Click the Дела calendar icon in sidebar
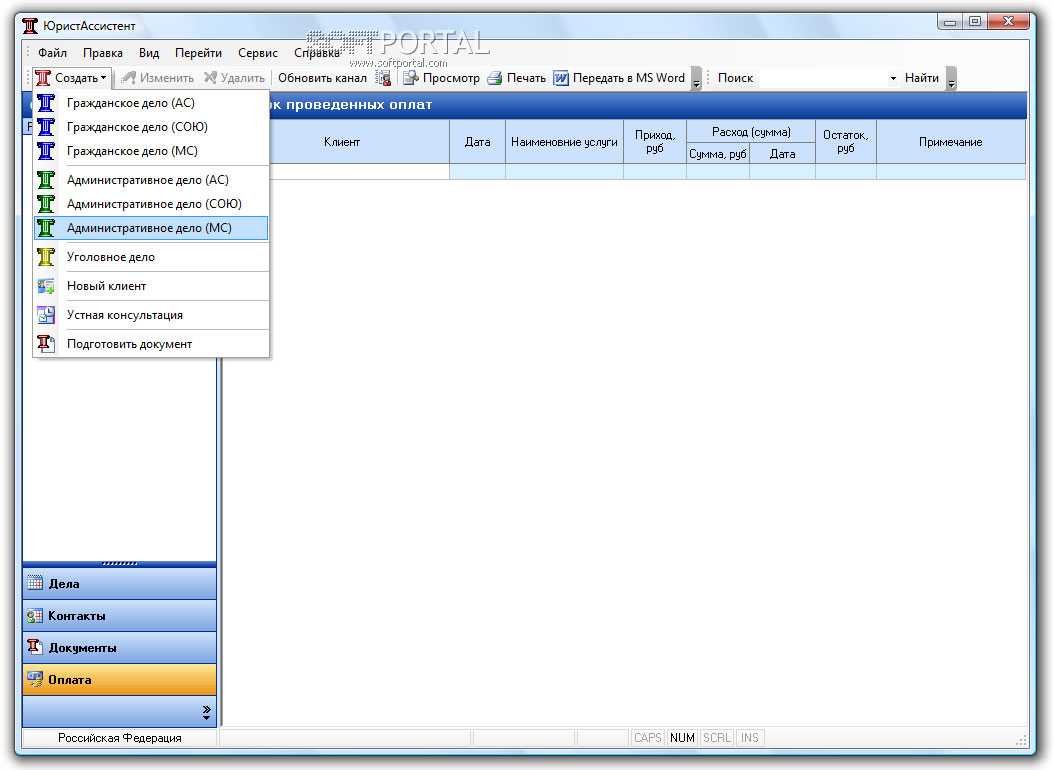This screenshot has height=770, width=1054. tap(35, 583)
